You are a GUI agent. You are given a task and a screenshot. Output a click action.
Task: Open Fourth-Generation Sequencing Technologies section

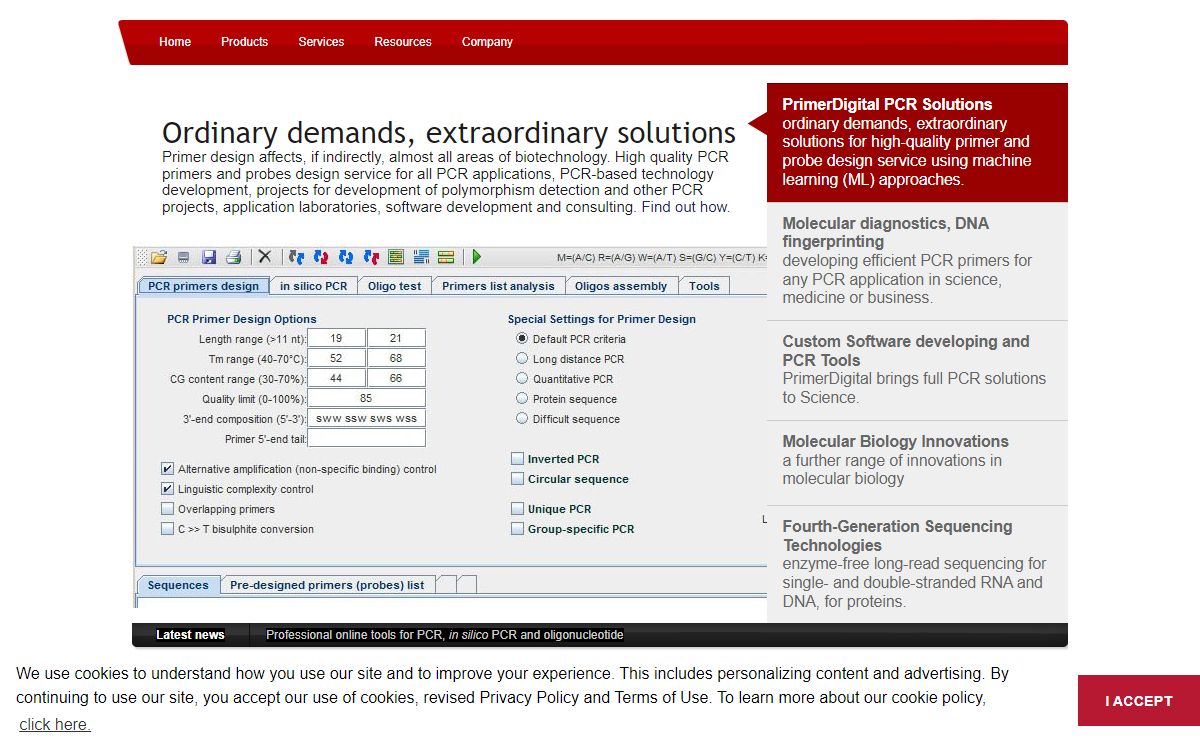[917, 564]
